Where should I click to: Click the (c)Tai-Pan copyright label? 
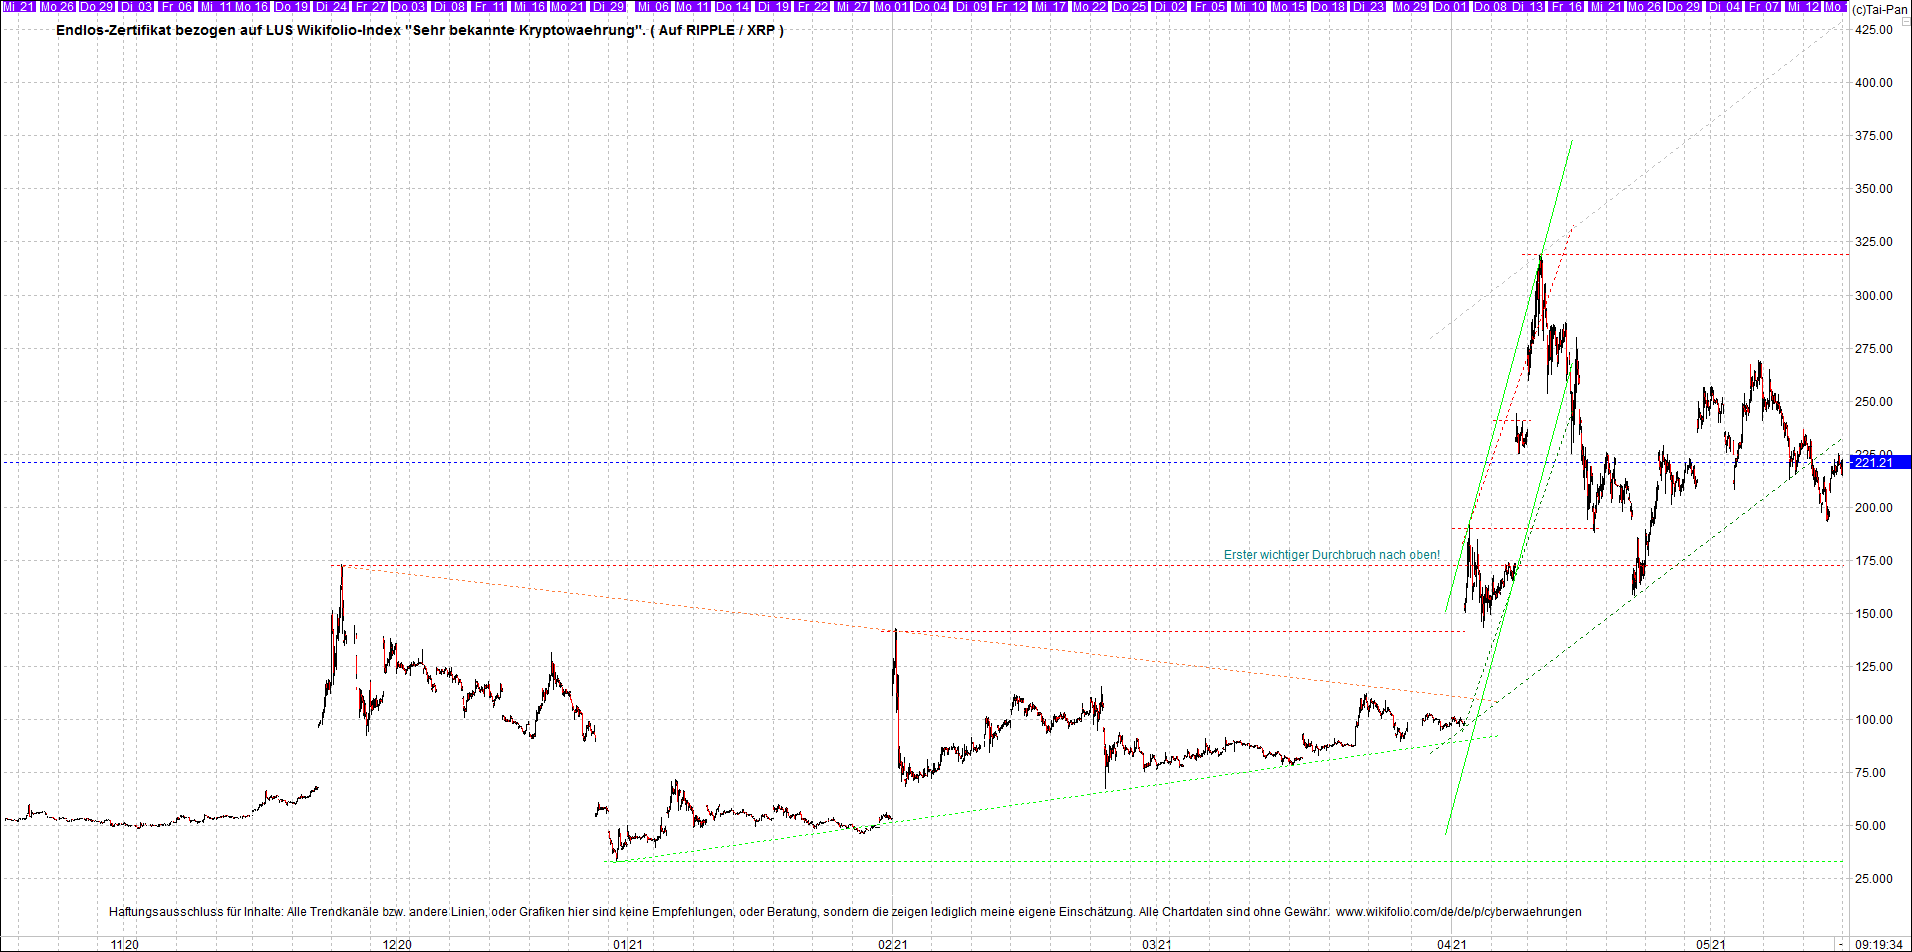1879,9
